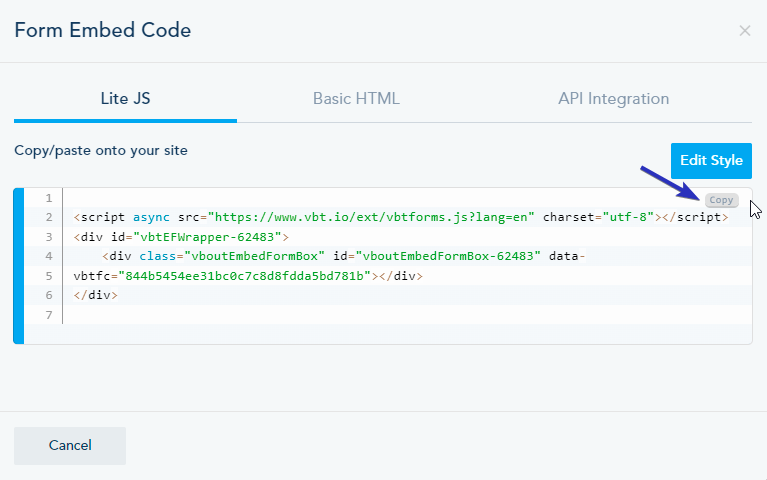The height and width of the screenshot is (480, 767).
Task: Click the Cancel button
Action: [x=70, y=445]
